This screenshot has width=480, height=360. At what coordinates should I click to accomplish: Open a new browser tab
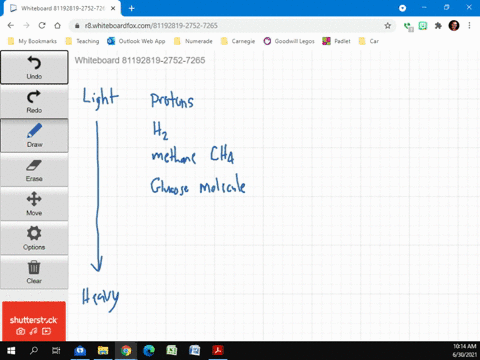pyautogui.click(x=132, y=8)
